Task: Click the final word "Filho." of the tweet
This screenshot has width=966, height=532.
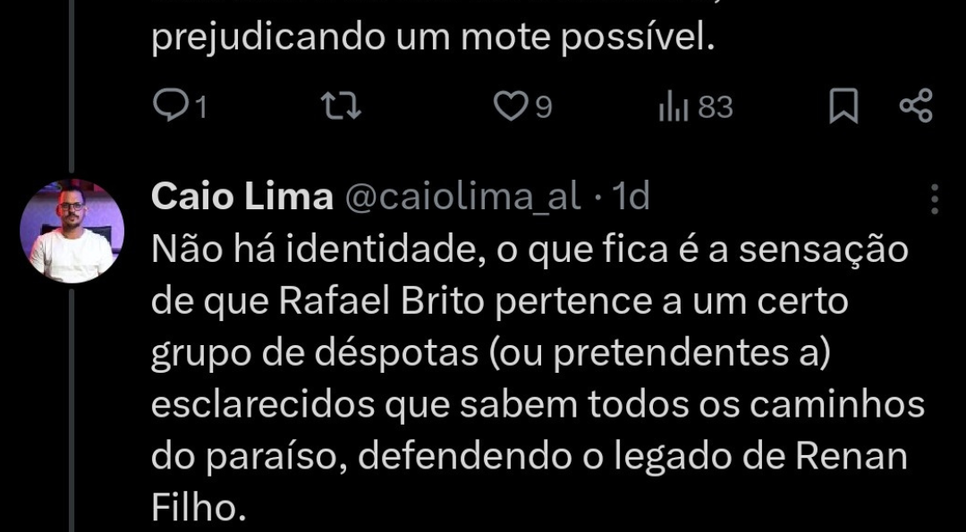Action: coord(198,509)
